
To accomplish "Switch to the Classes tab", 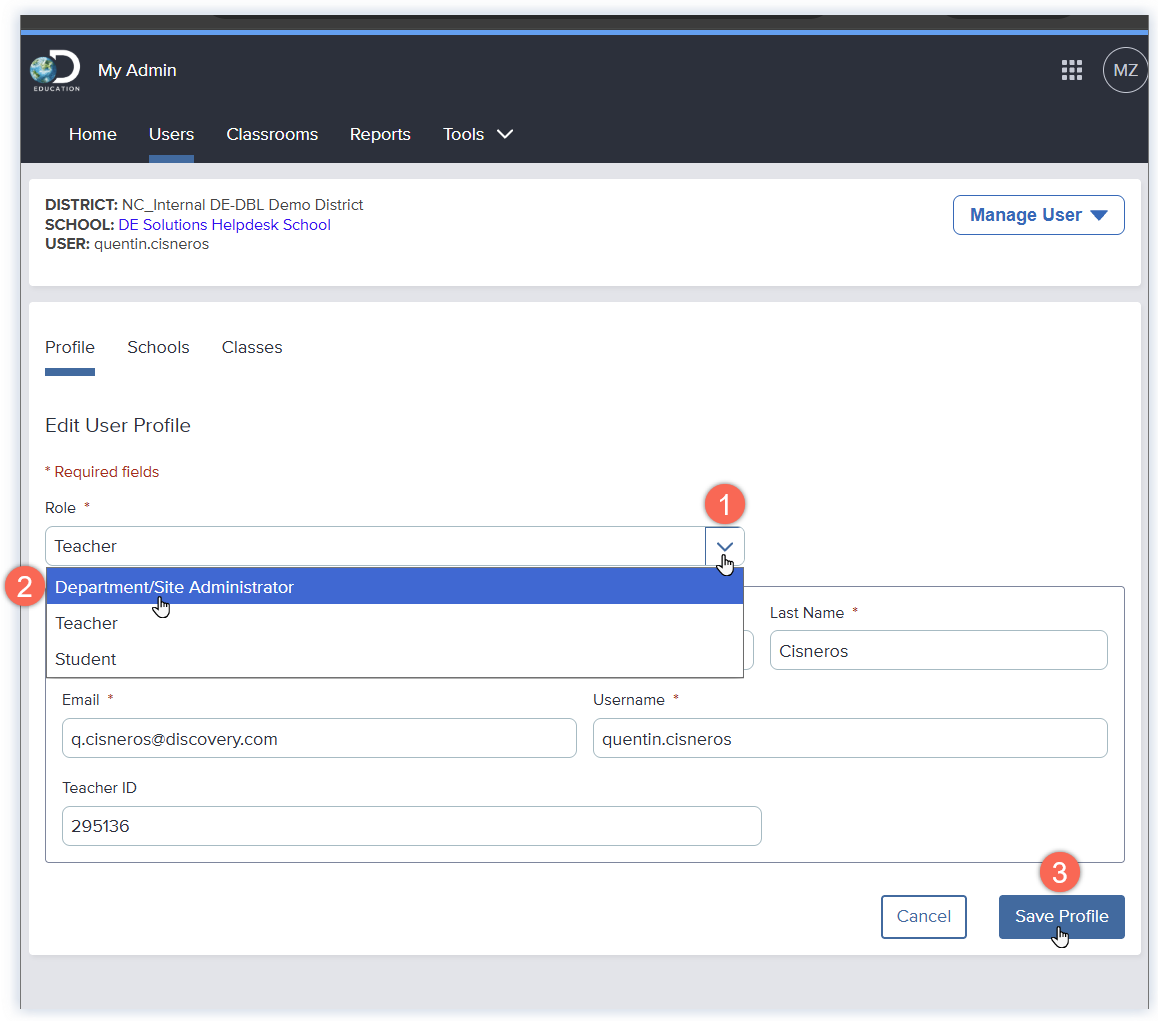I will [x=252, y=348].
